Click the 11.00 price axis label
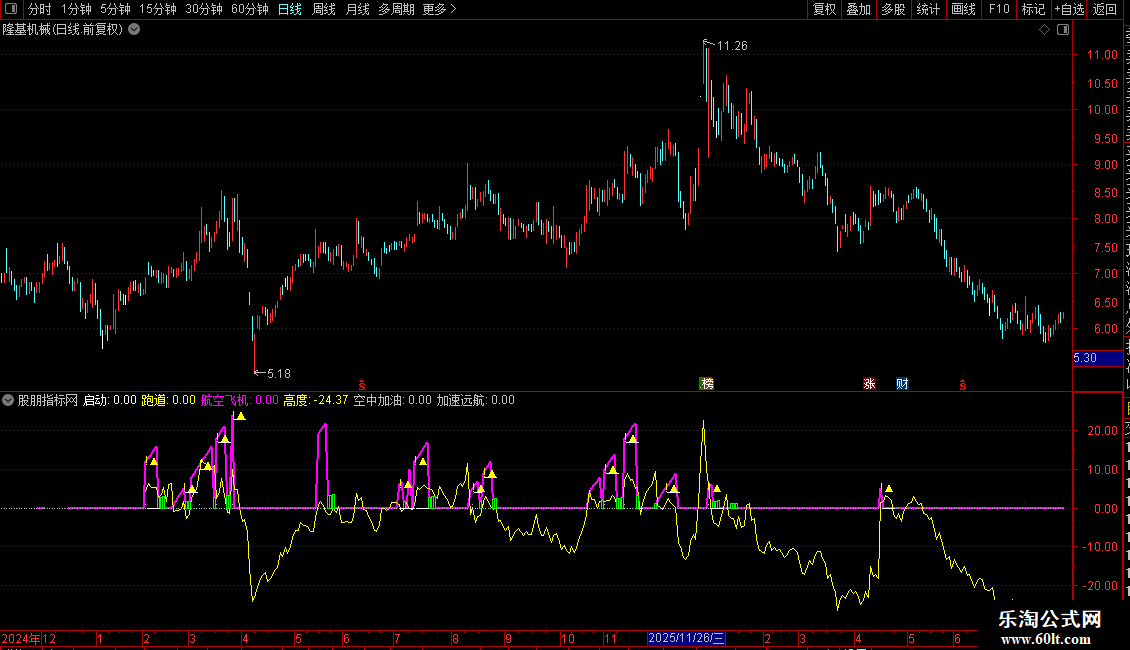 pos(1102,55)
